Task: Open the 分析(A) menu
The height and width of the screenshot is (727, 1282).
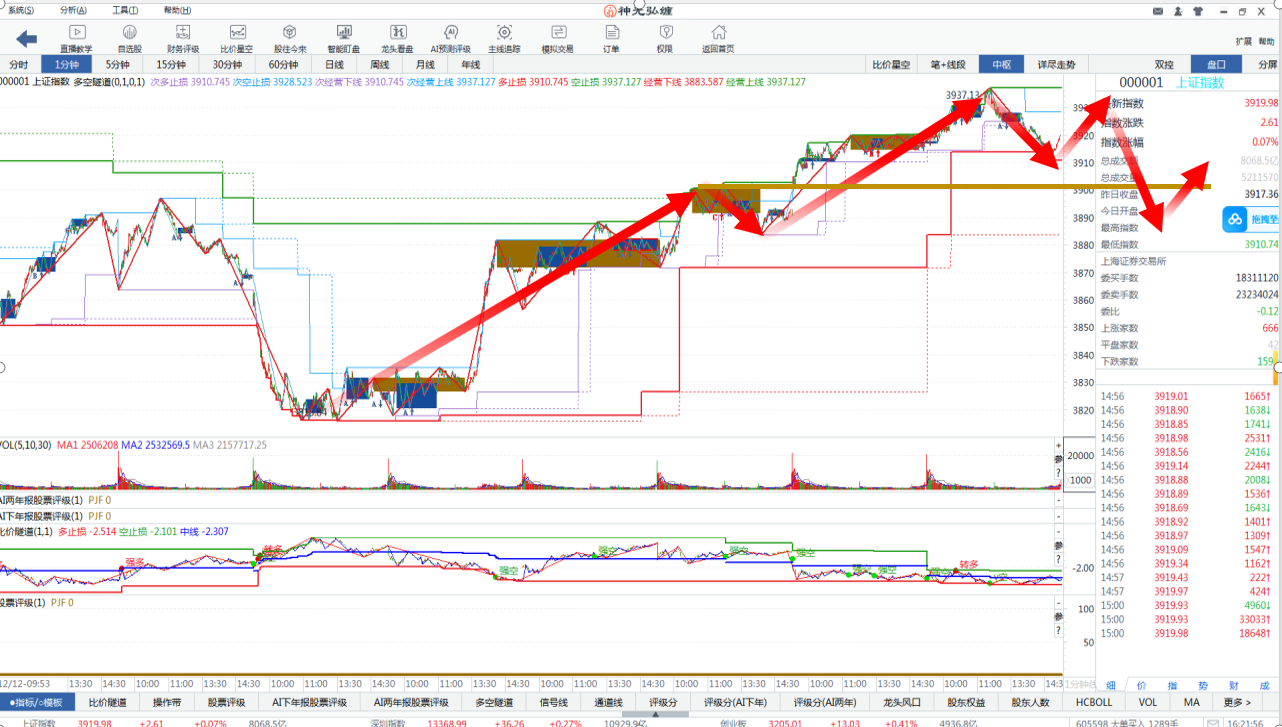Action: (74, 10)
